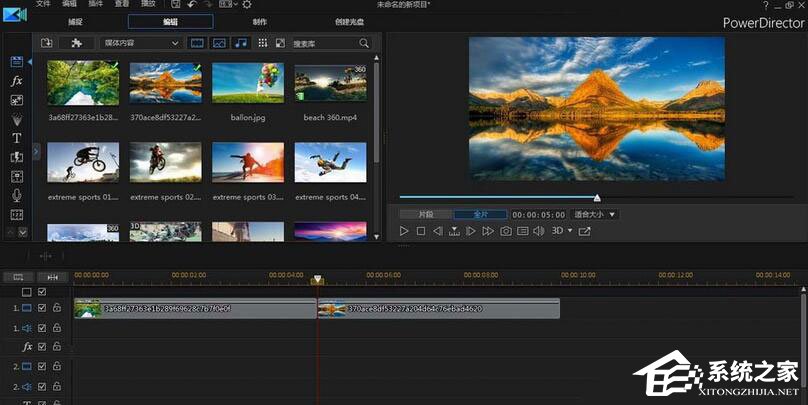Screen dimensions: 808x405
Task: Open the Voice-Over microphone room
Action: pyautogui.click(x=17, y=195)
